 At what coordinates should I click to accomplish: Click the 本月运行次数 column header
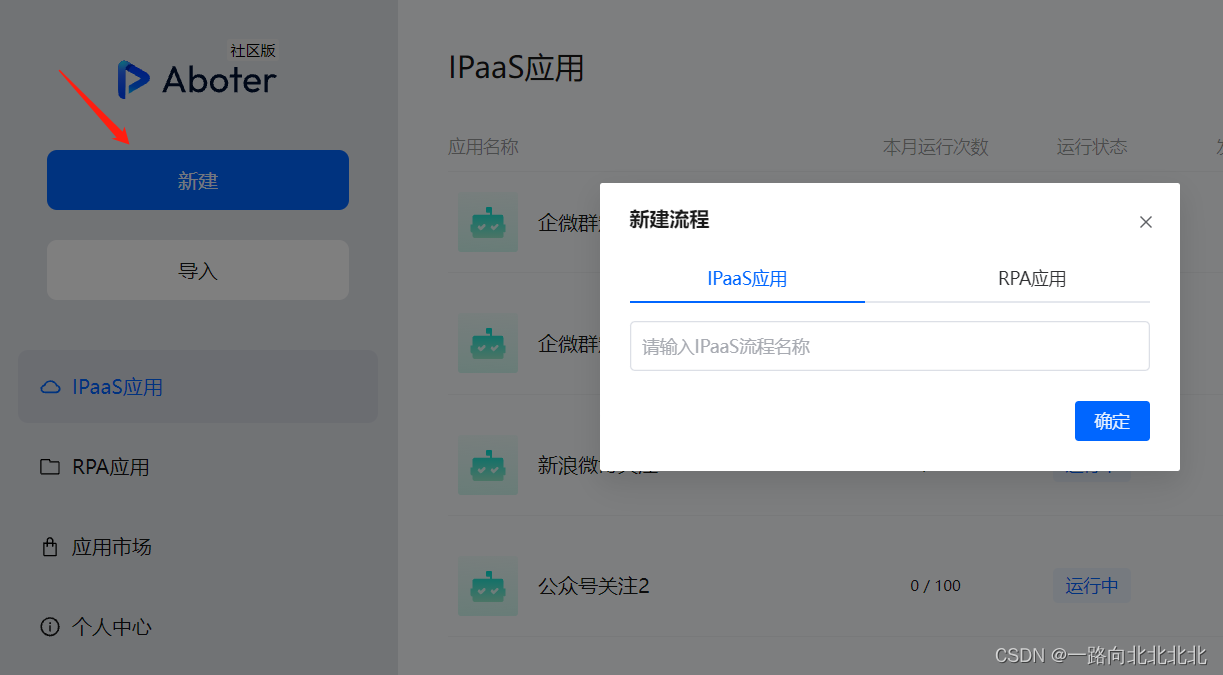pos(935,146)
